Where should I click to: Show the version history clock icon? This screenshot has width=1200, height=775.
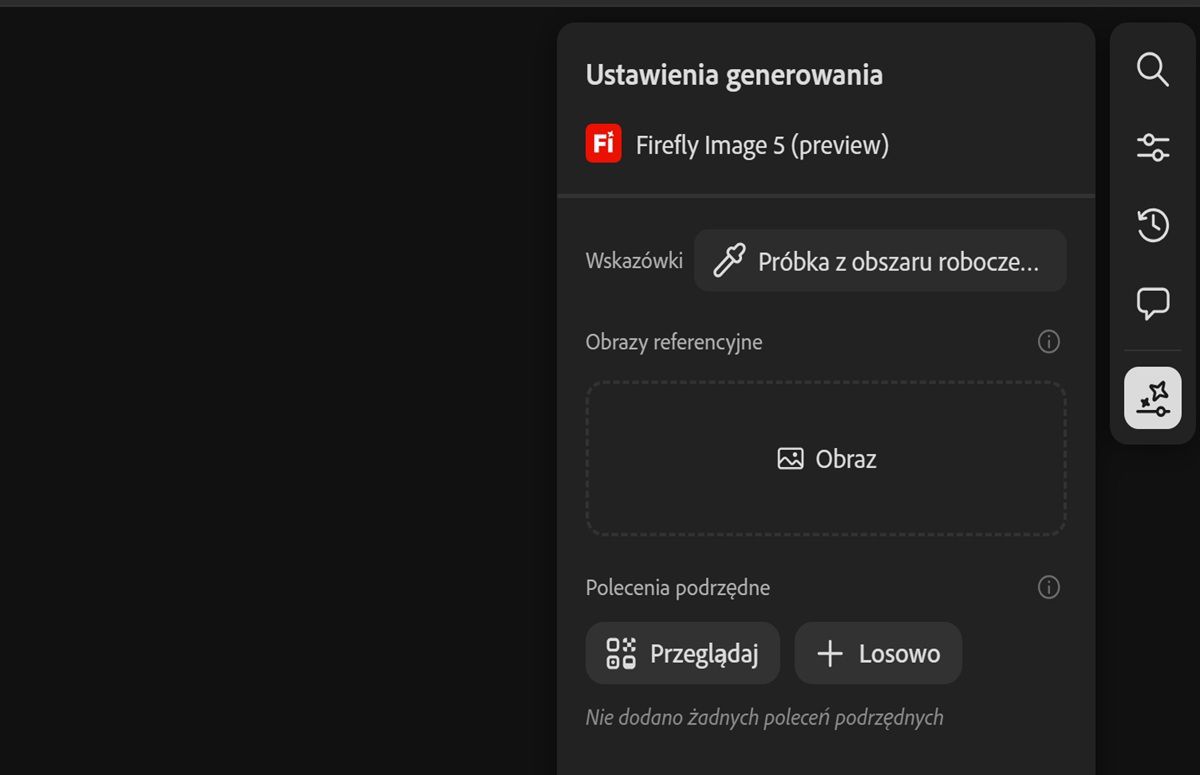pos(1152,225)
